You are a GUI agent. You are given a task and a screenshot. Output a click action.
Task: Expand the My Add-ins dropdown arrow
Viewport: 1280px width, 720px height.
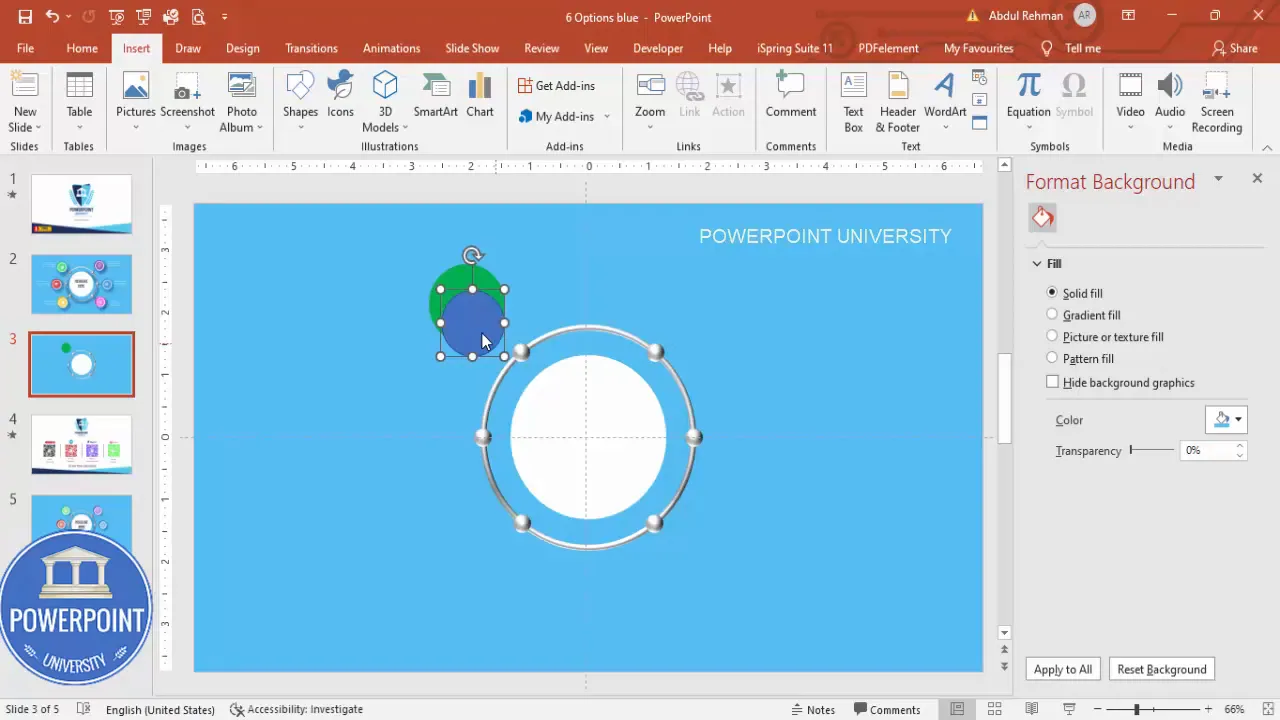coord(606,117)
